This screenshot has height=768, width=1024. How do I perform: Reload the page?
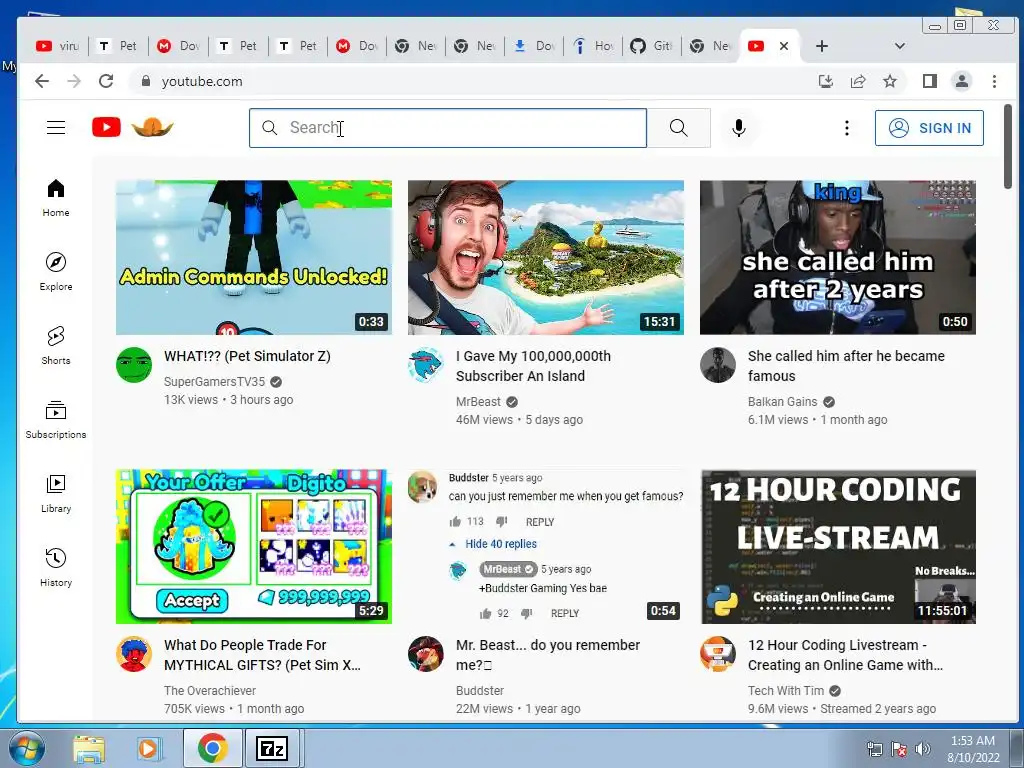(x=106, y=81)
